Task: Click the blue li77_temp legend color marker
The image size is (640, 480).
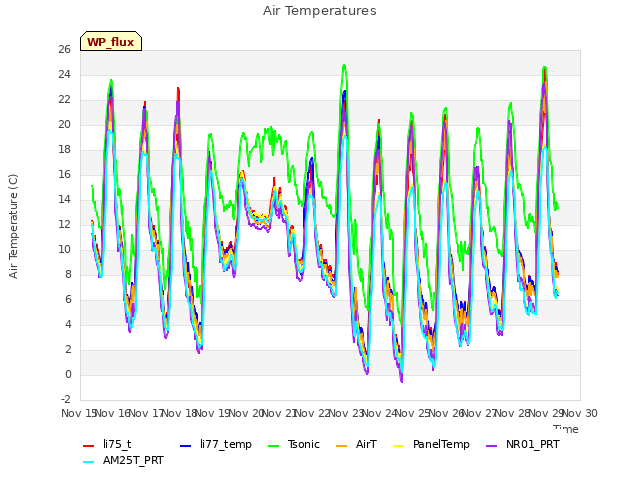Action: point(186,446)
